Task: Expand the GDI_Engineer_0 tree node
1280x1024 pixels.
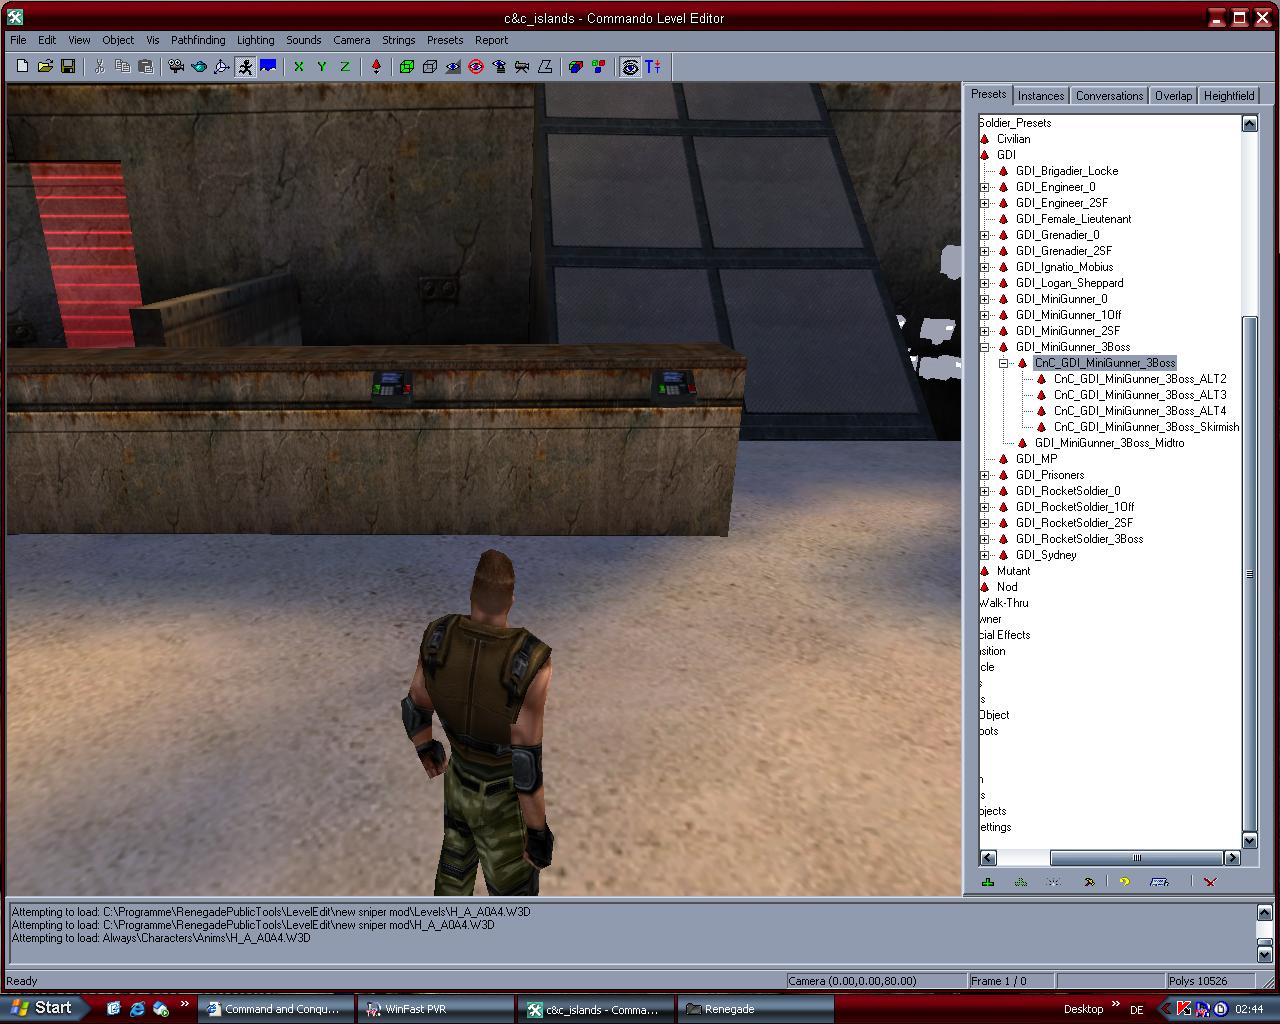Action: click(985, 187)
